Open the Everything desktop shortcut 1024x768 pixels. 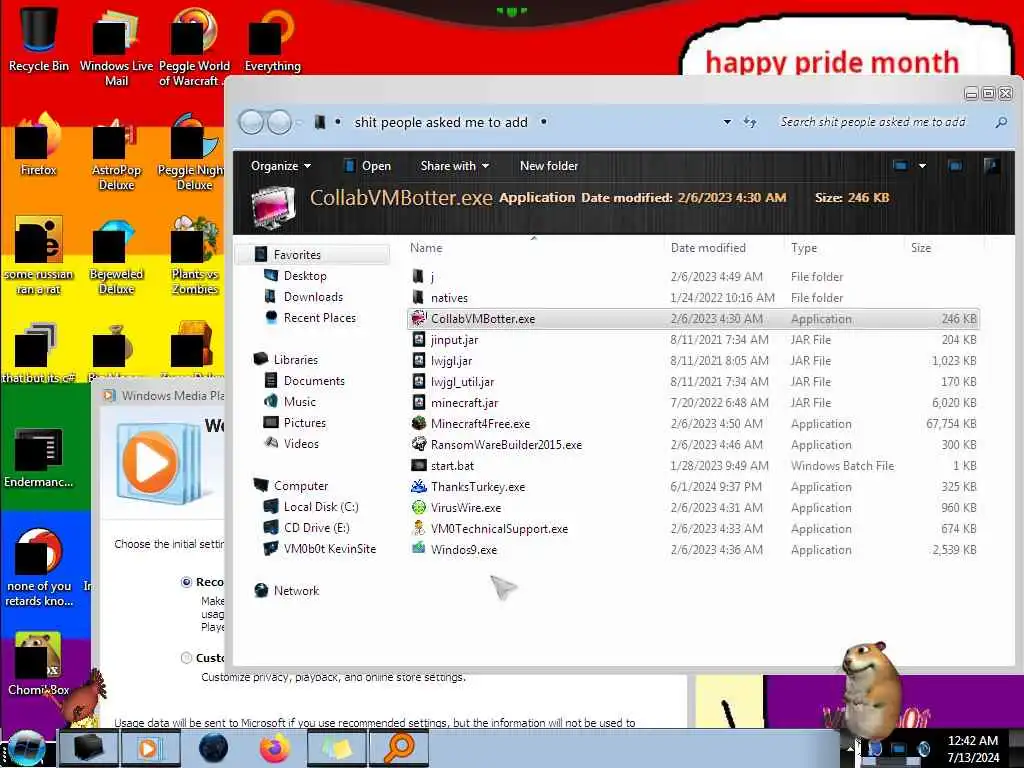click(x=272, y=39)
